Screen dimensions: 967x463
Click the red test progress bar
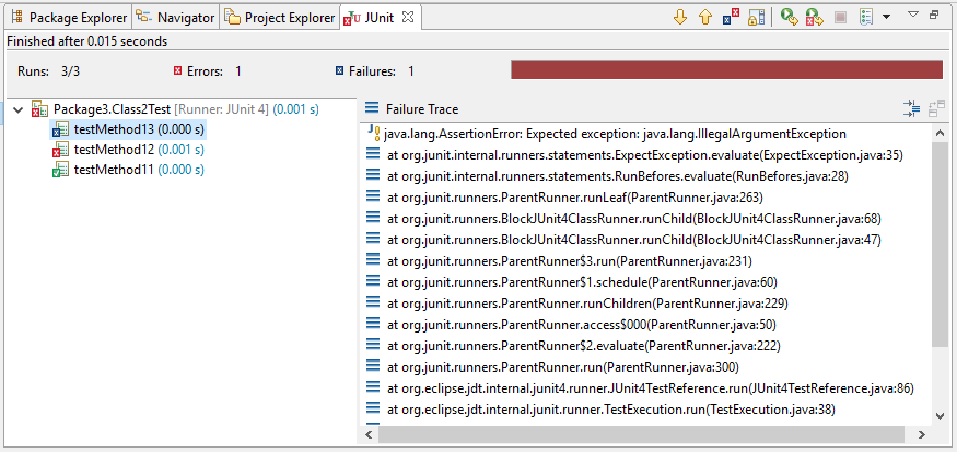click(x=726, y=70)
